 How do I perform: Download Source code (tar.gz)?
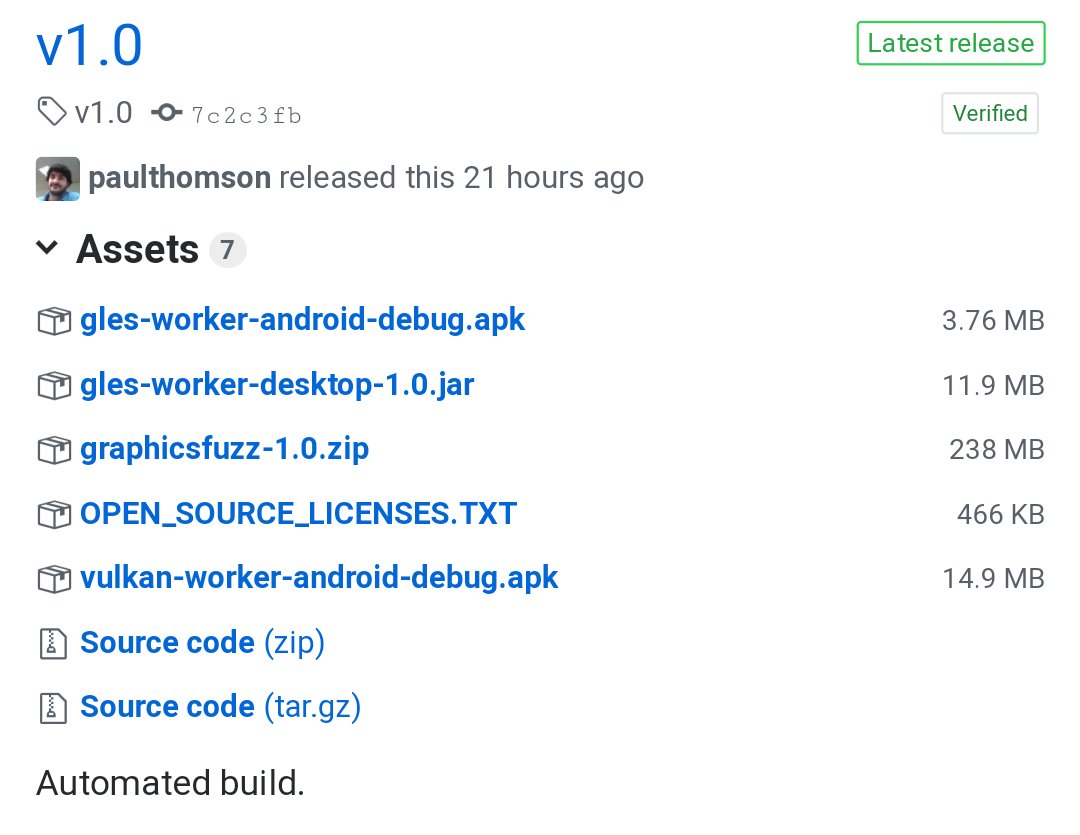point(220,707)
